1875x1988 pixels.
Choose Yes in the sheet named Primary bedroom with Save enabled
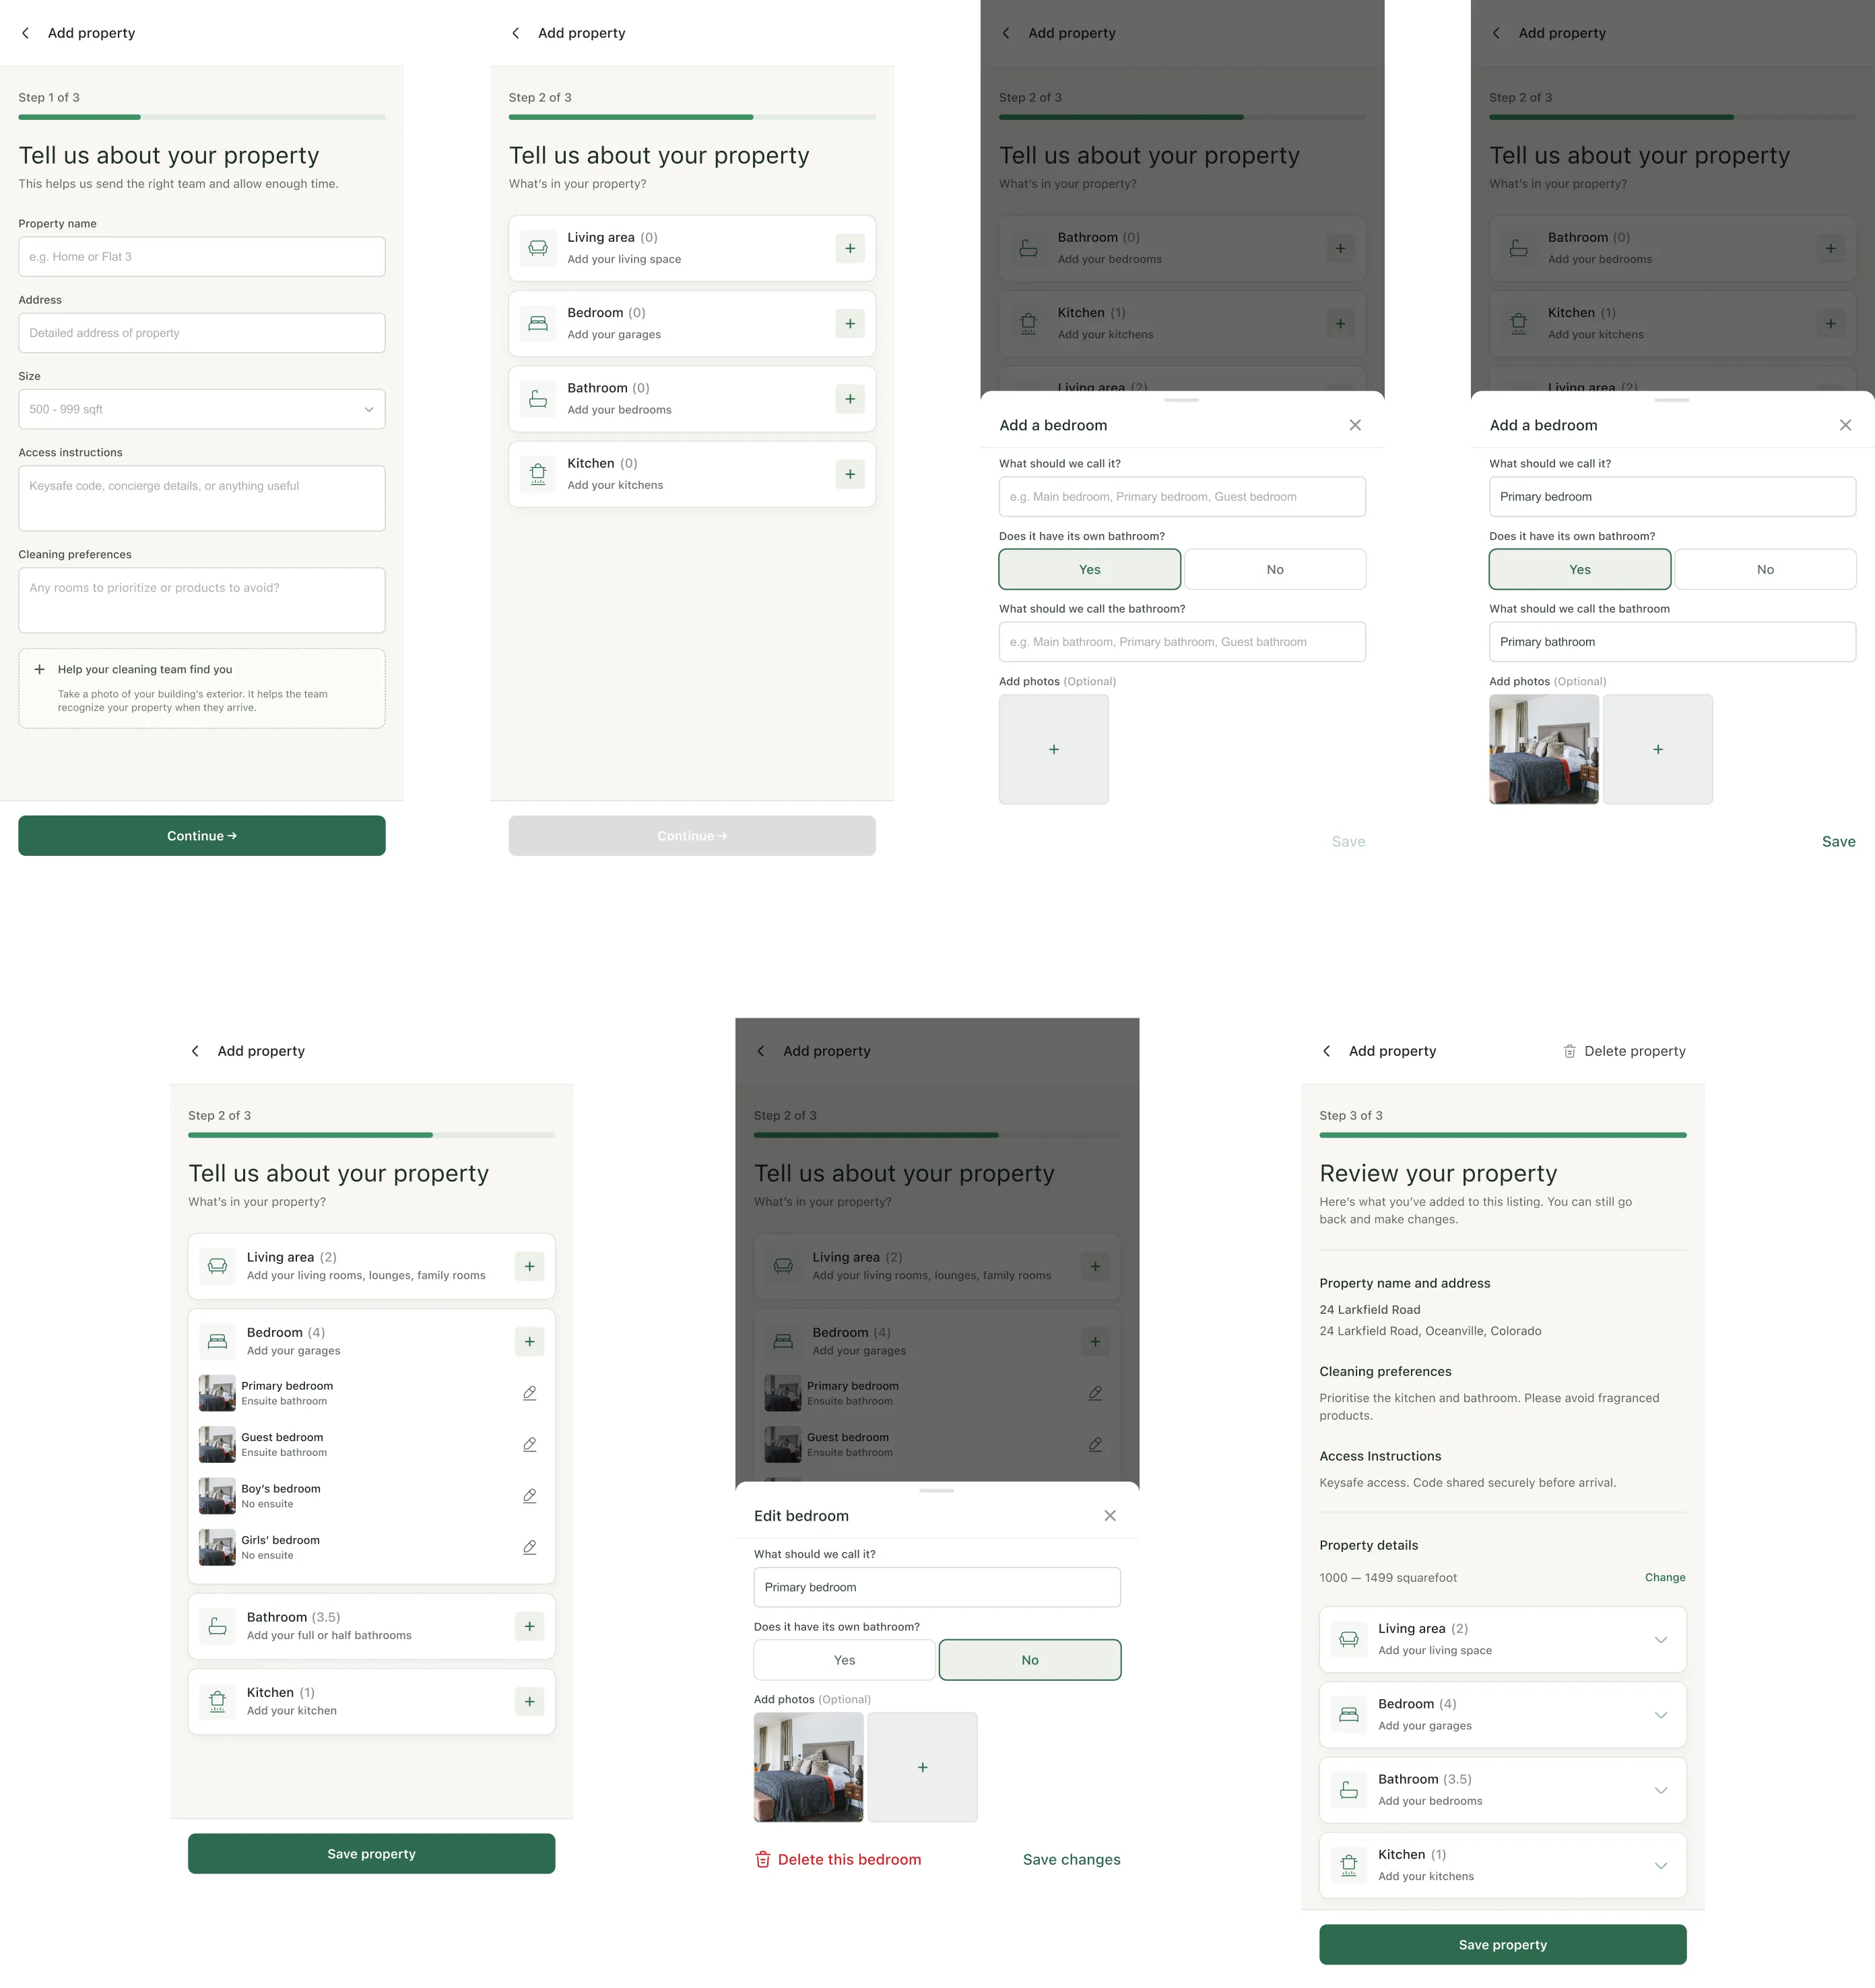point(1580,569)
